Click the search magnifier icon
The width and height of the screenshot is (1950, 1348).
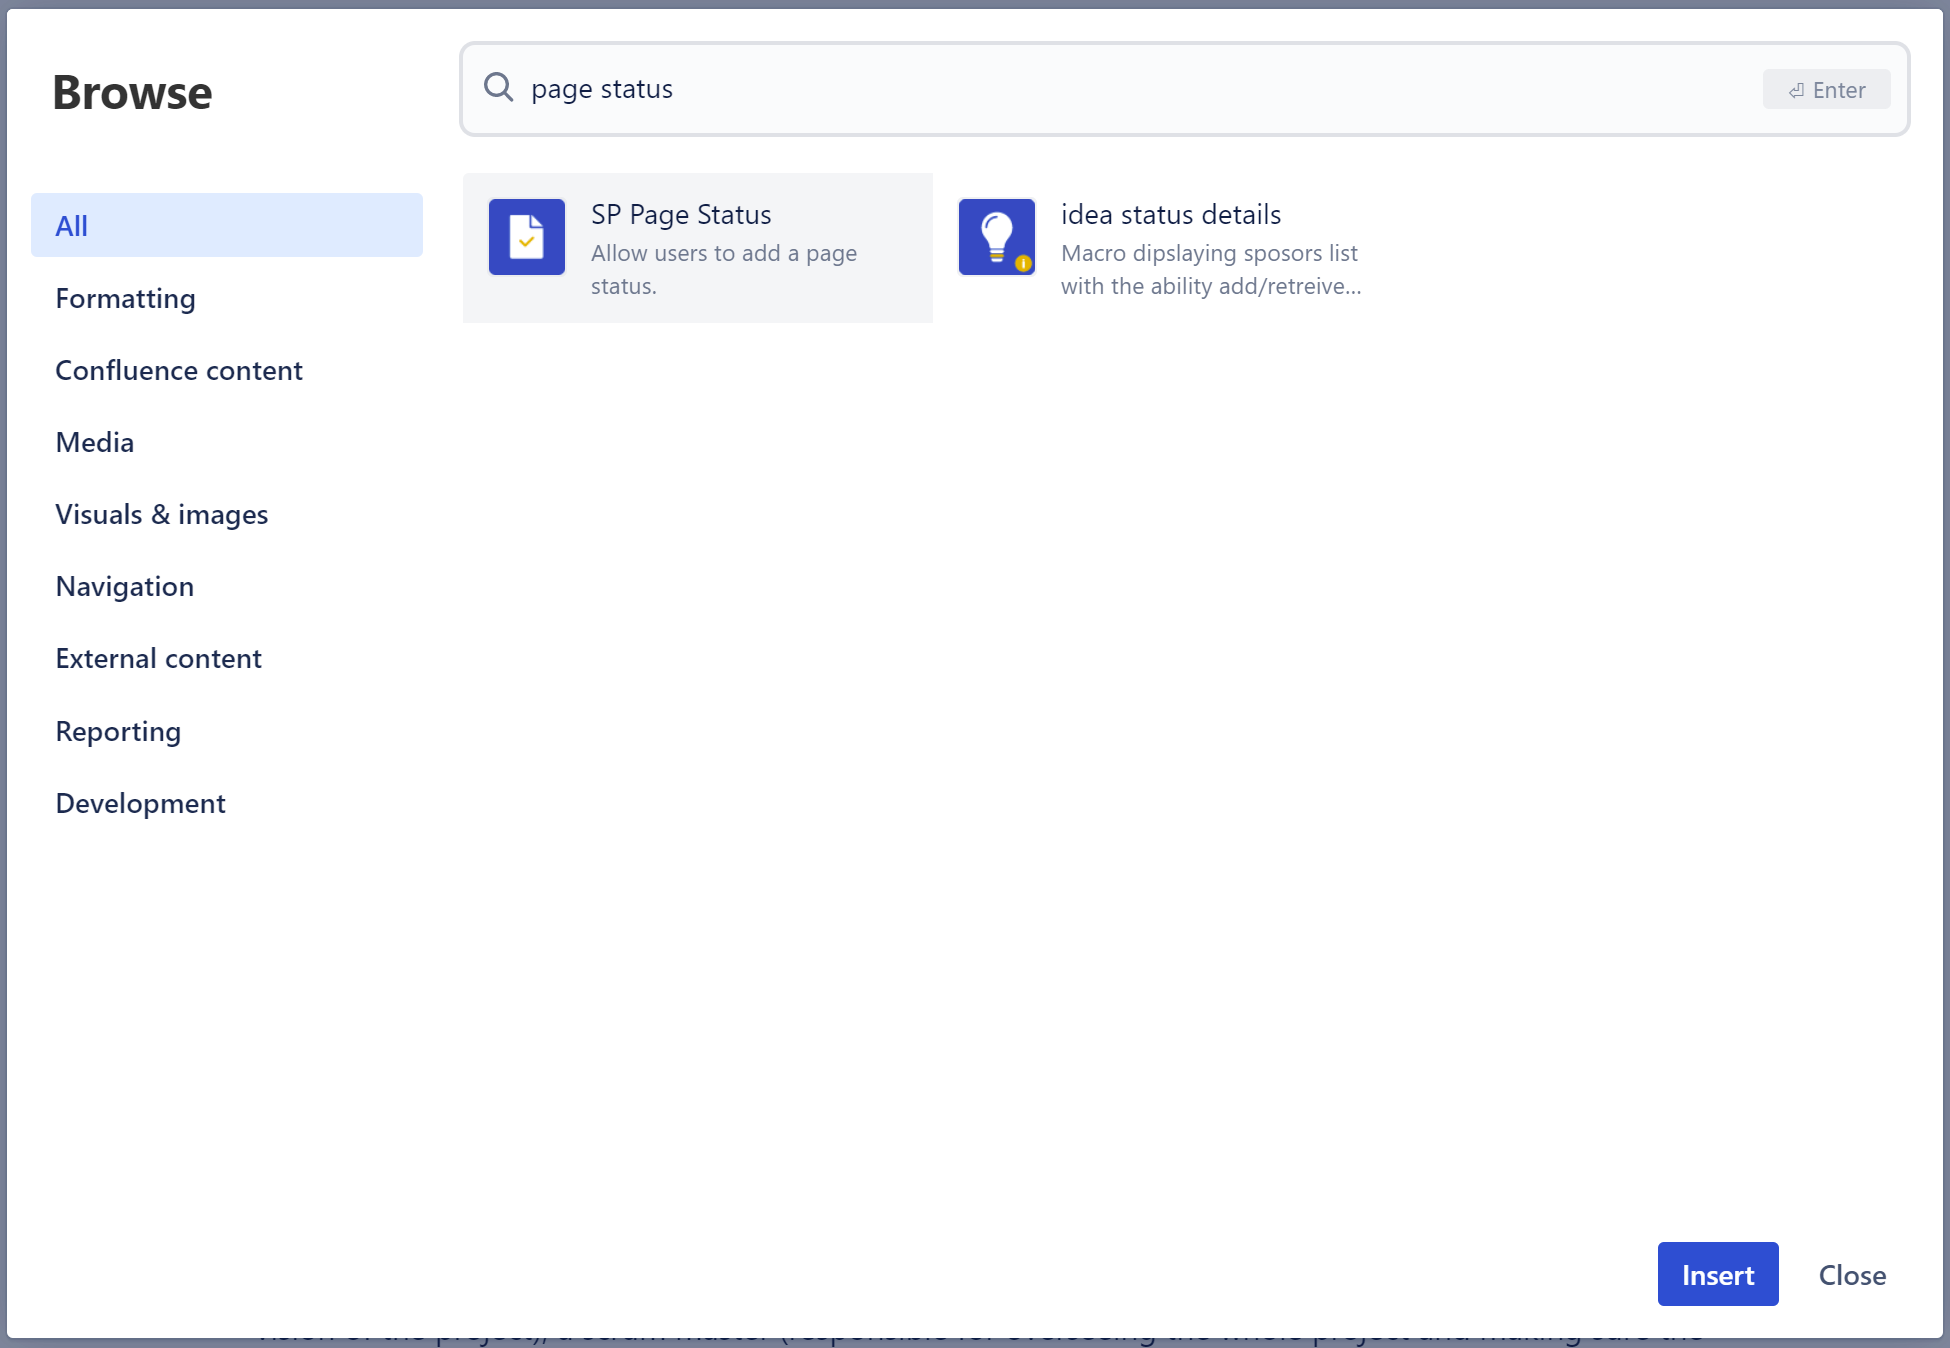pyautogui.click(x=498, y=88)
